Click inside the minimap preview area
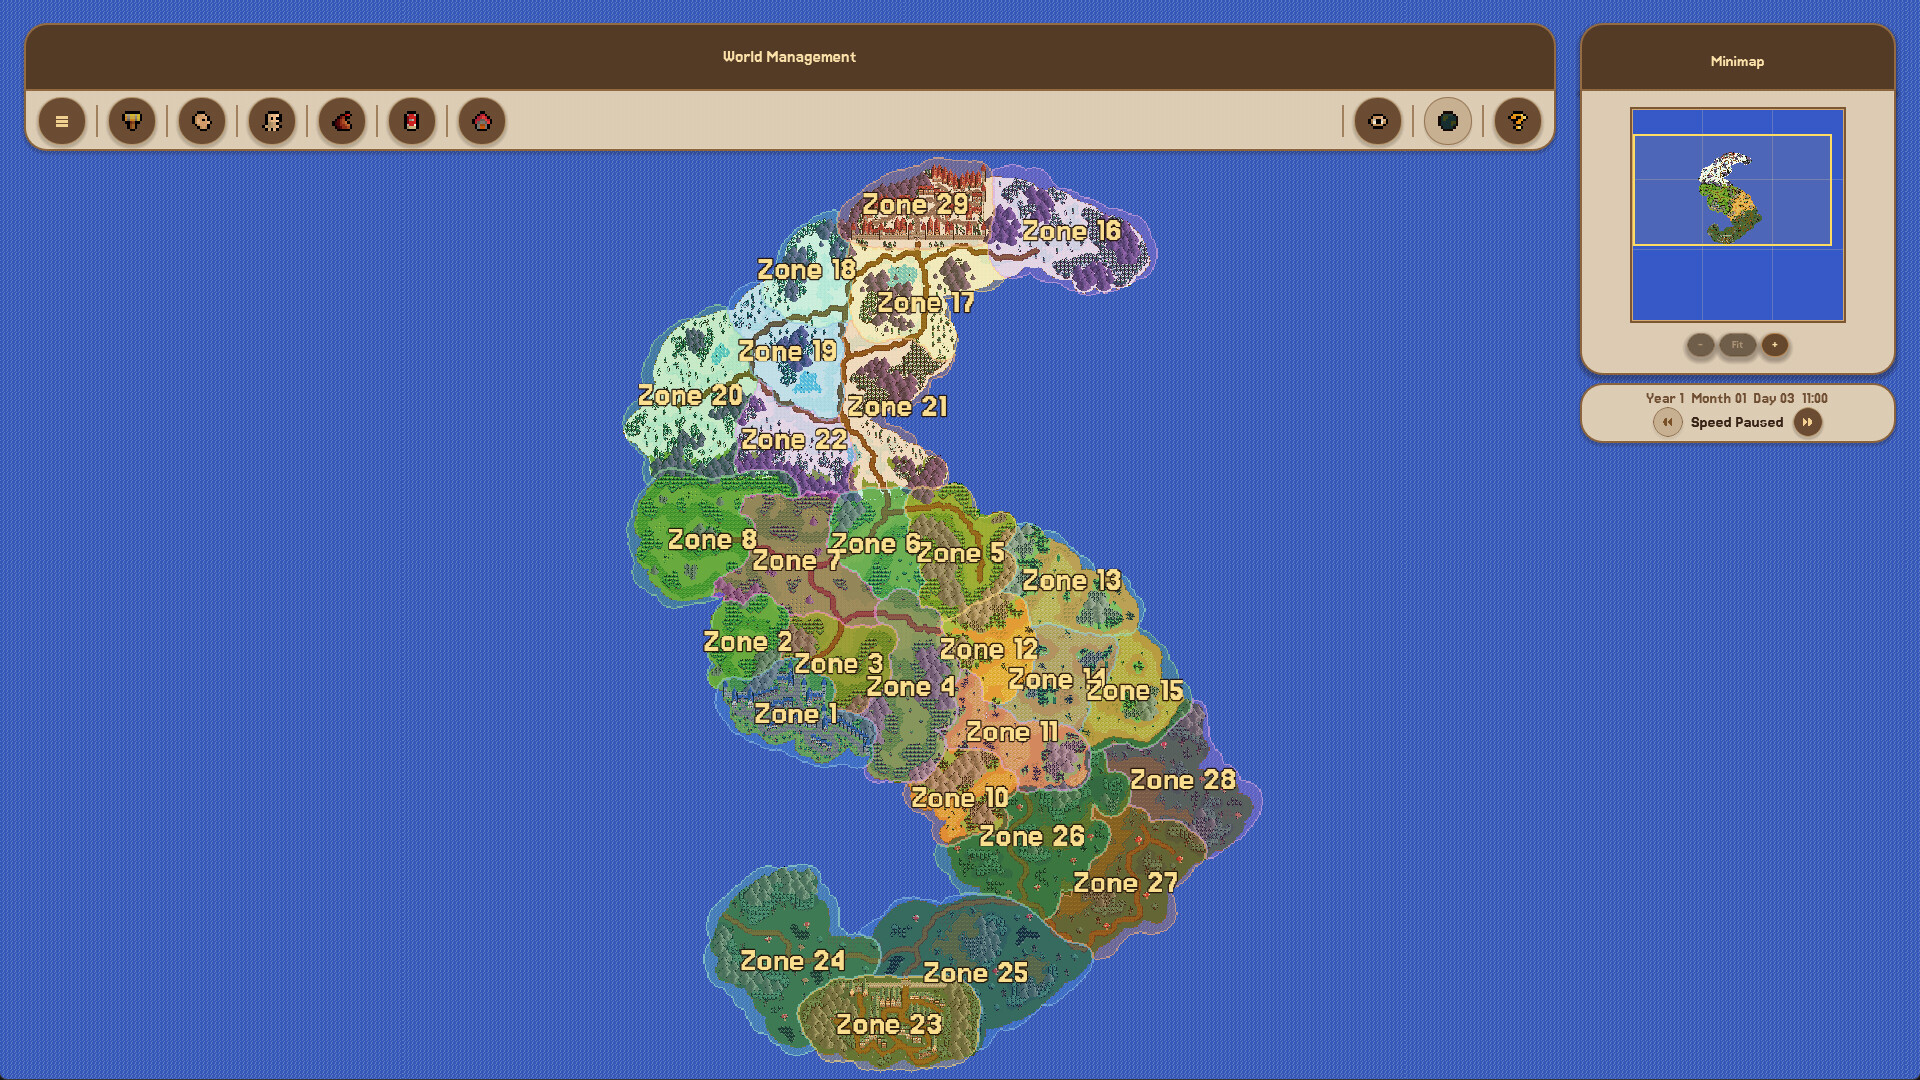 click(x=1738, y=215)
